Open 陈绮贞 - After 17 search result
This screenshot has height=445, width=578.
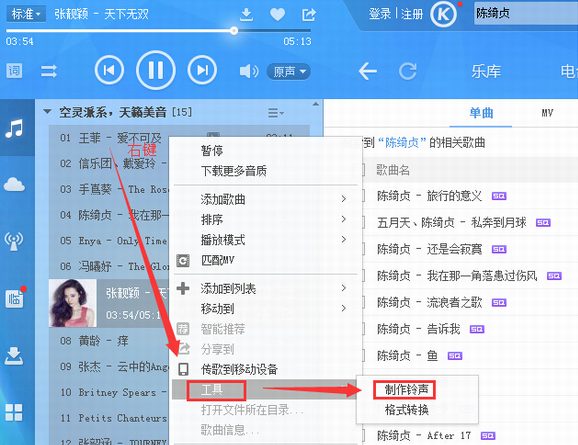424,436
